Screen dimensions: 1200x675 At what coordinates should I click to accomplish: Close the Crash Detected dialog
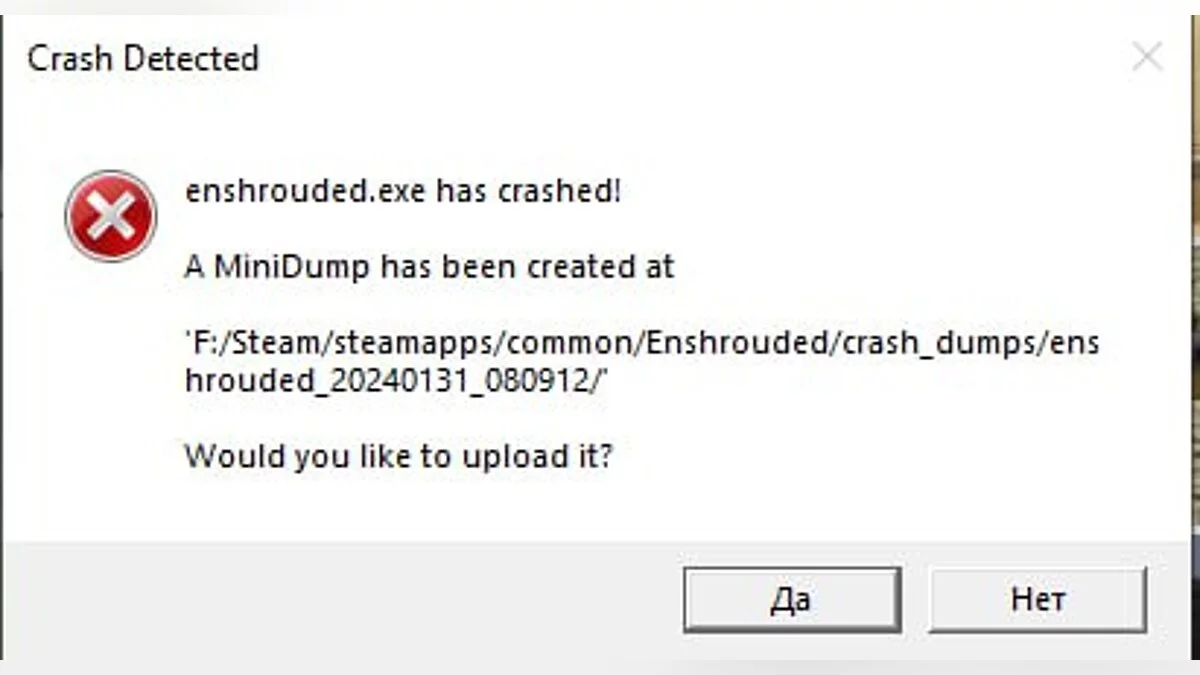click(1147, 57)
